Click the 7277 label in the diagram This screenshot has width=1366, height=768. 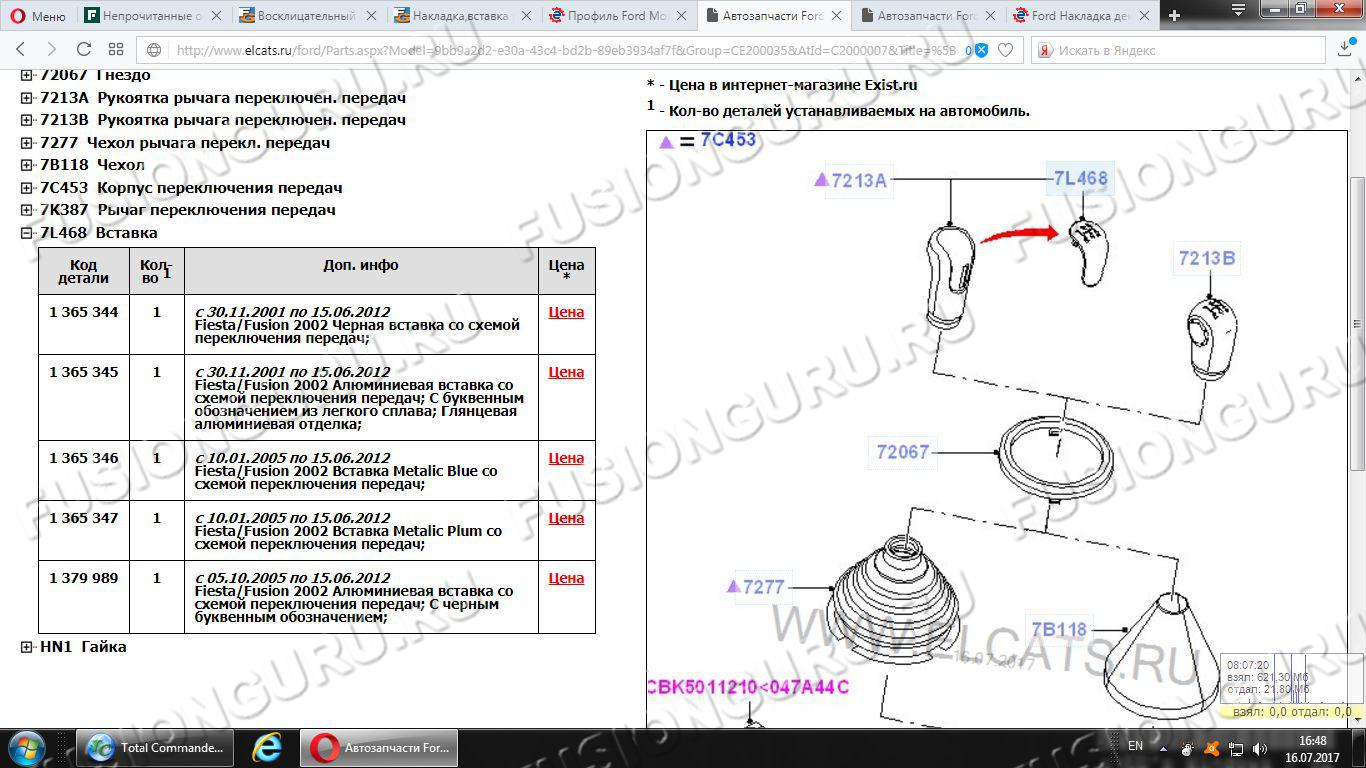(763, 587)
